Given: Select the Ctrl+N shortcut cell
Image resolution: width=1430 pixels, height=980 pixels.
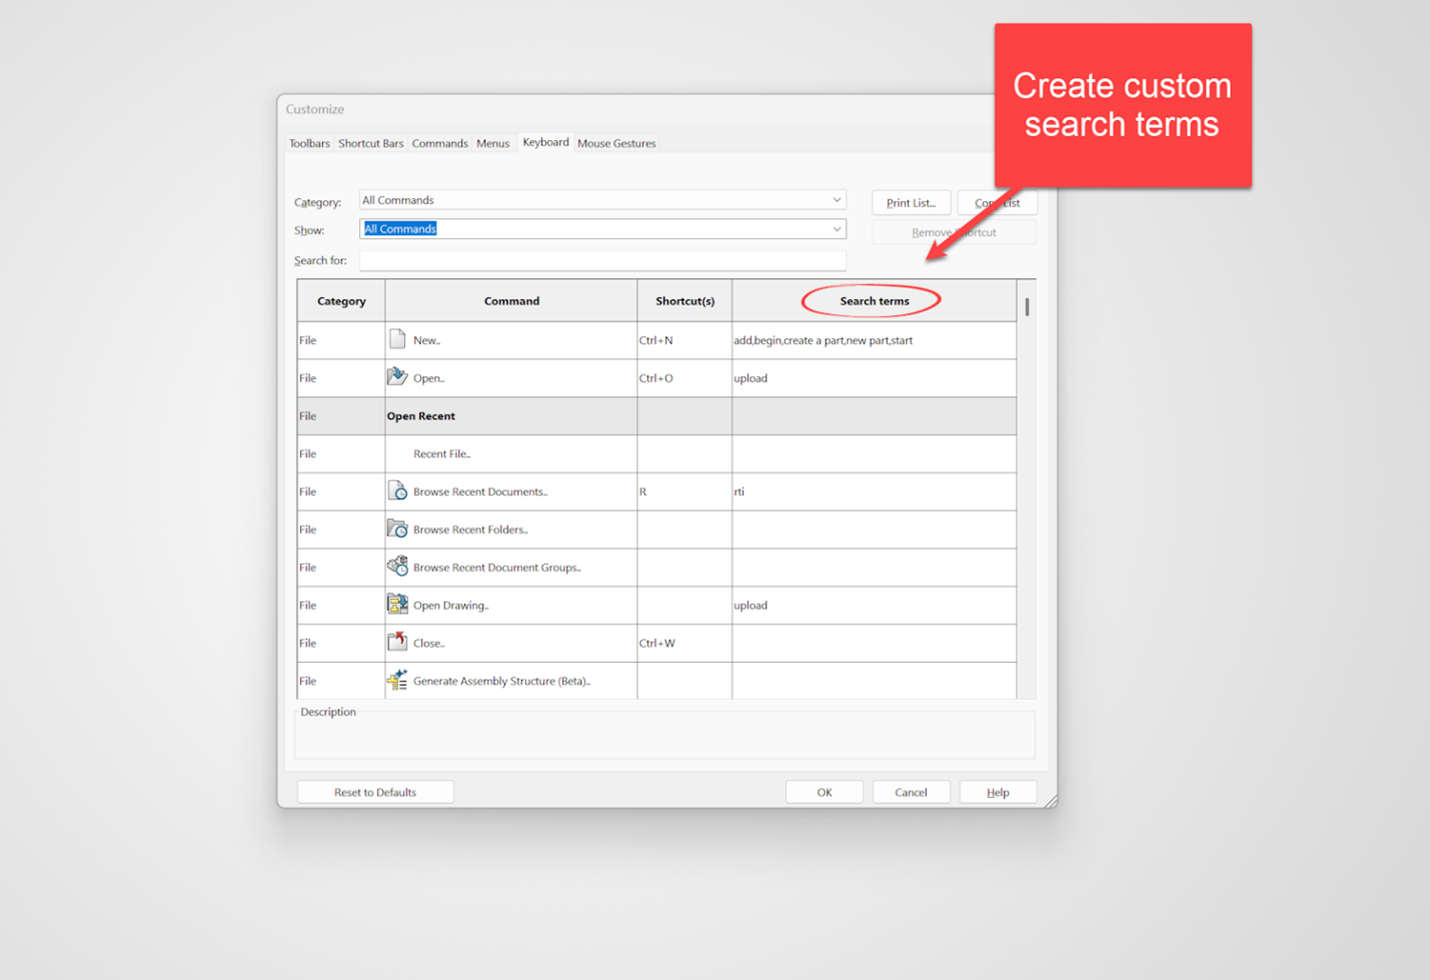Looking at the screenshot, I should pyautogui.click(x=685, y=340).
